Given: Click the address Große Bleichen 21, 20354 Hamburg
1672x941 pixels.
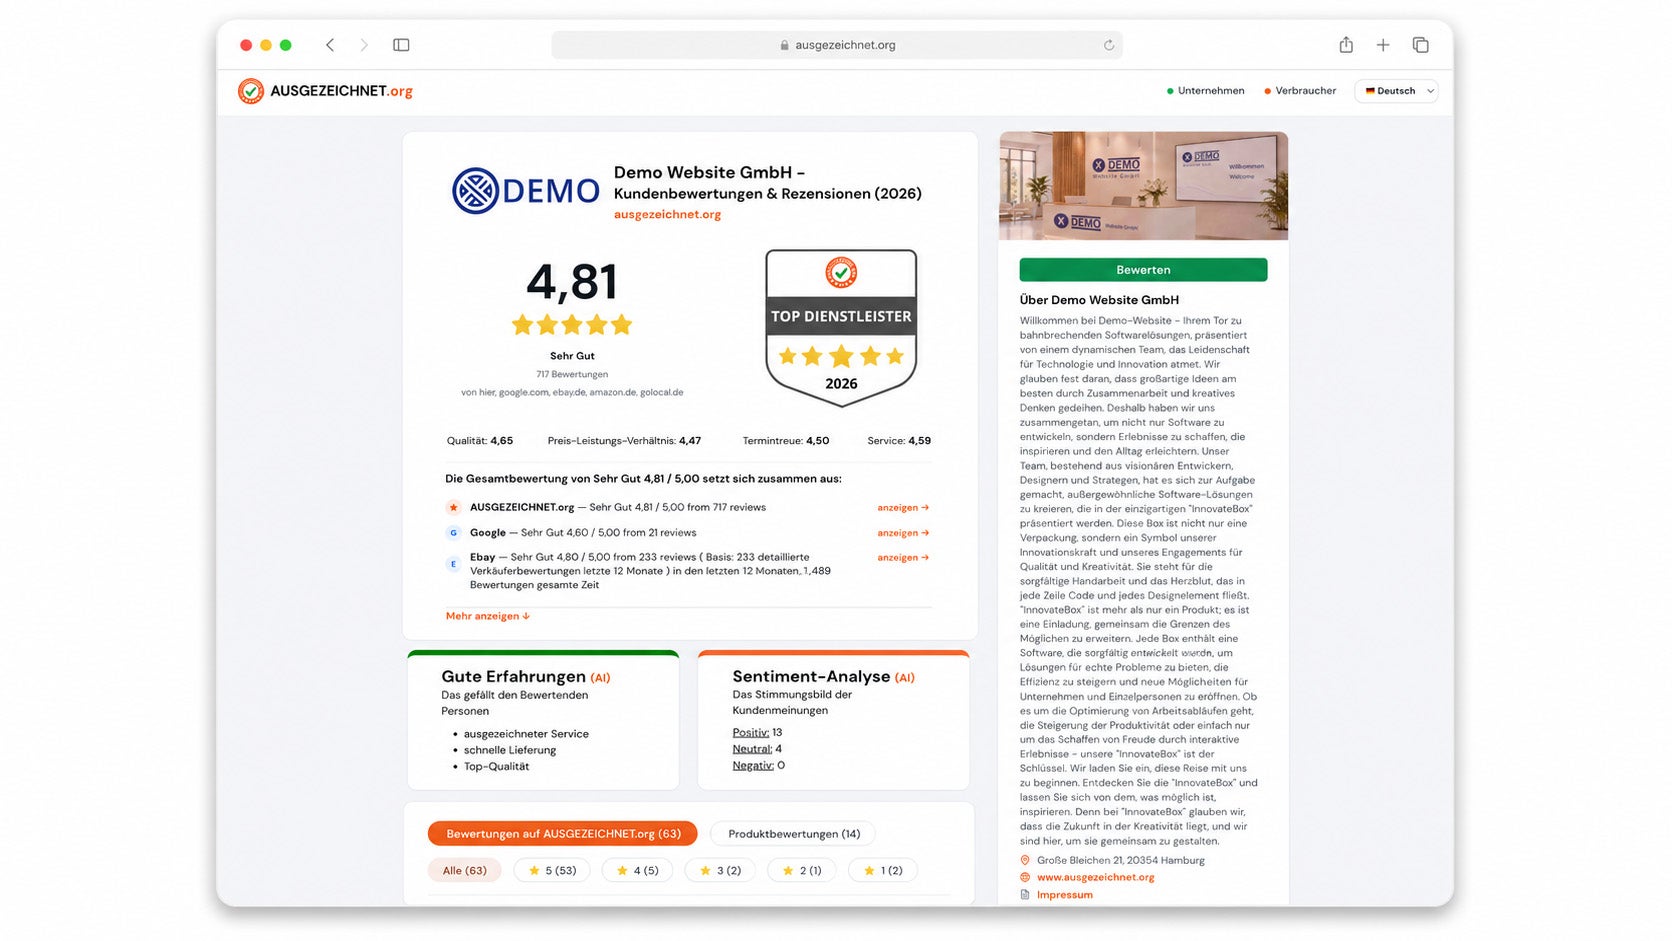Looking at the screenshot, I should [x=1121, y=860].
